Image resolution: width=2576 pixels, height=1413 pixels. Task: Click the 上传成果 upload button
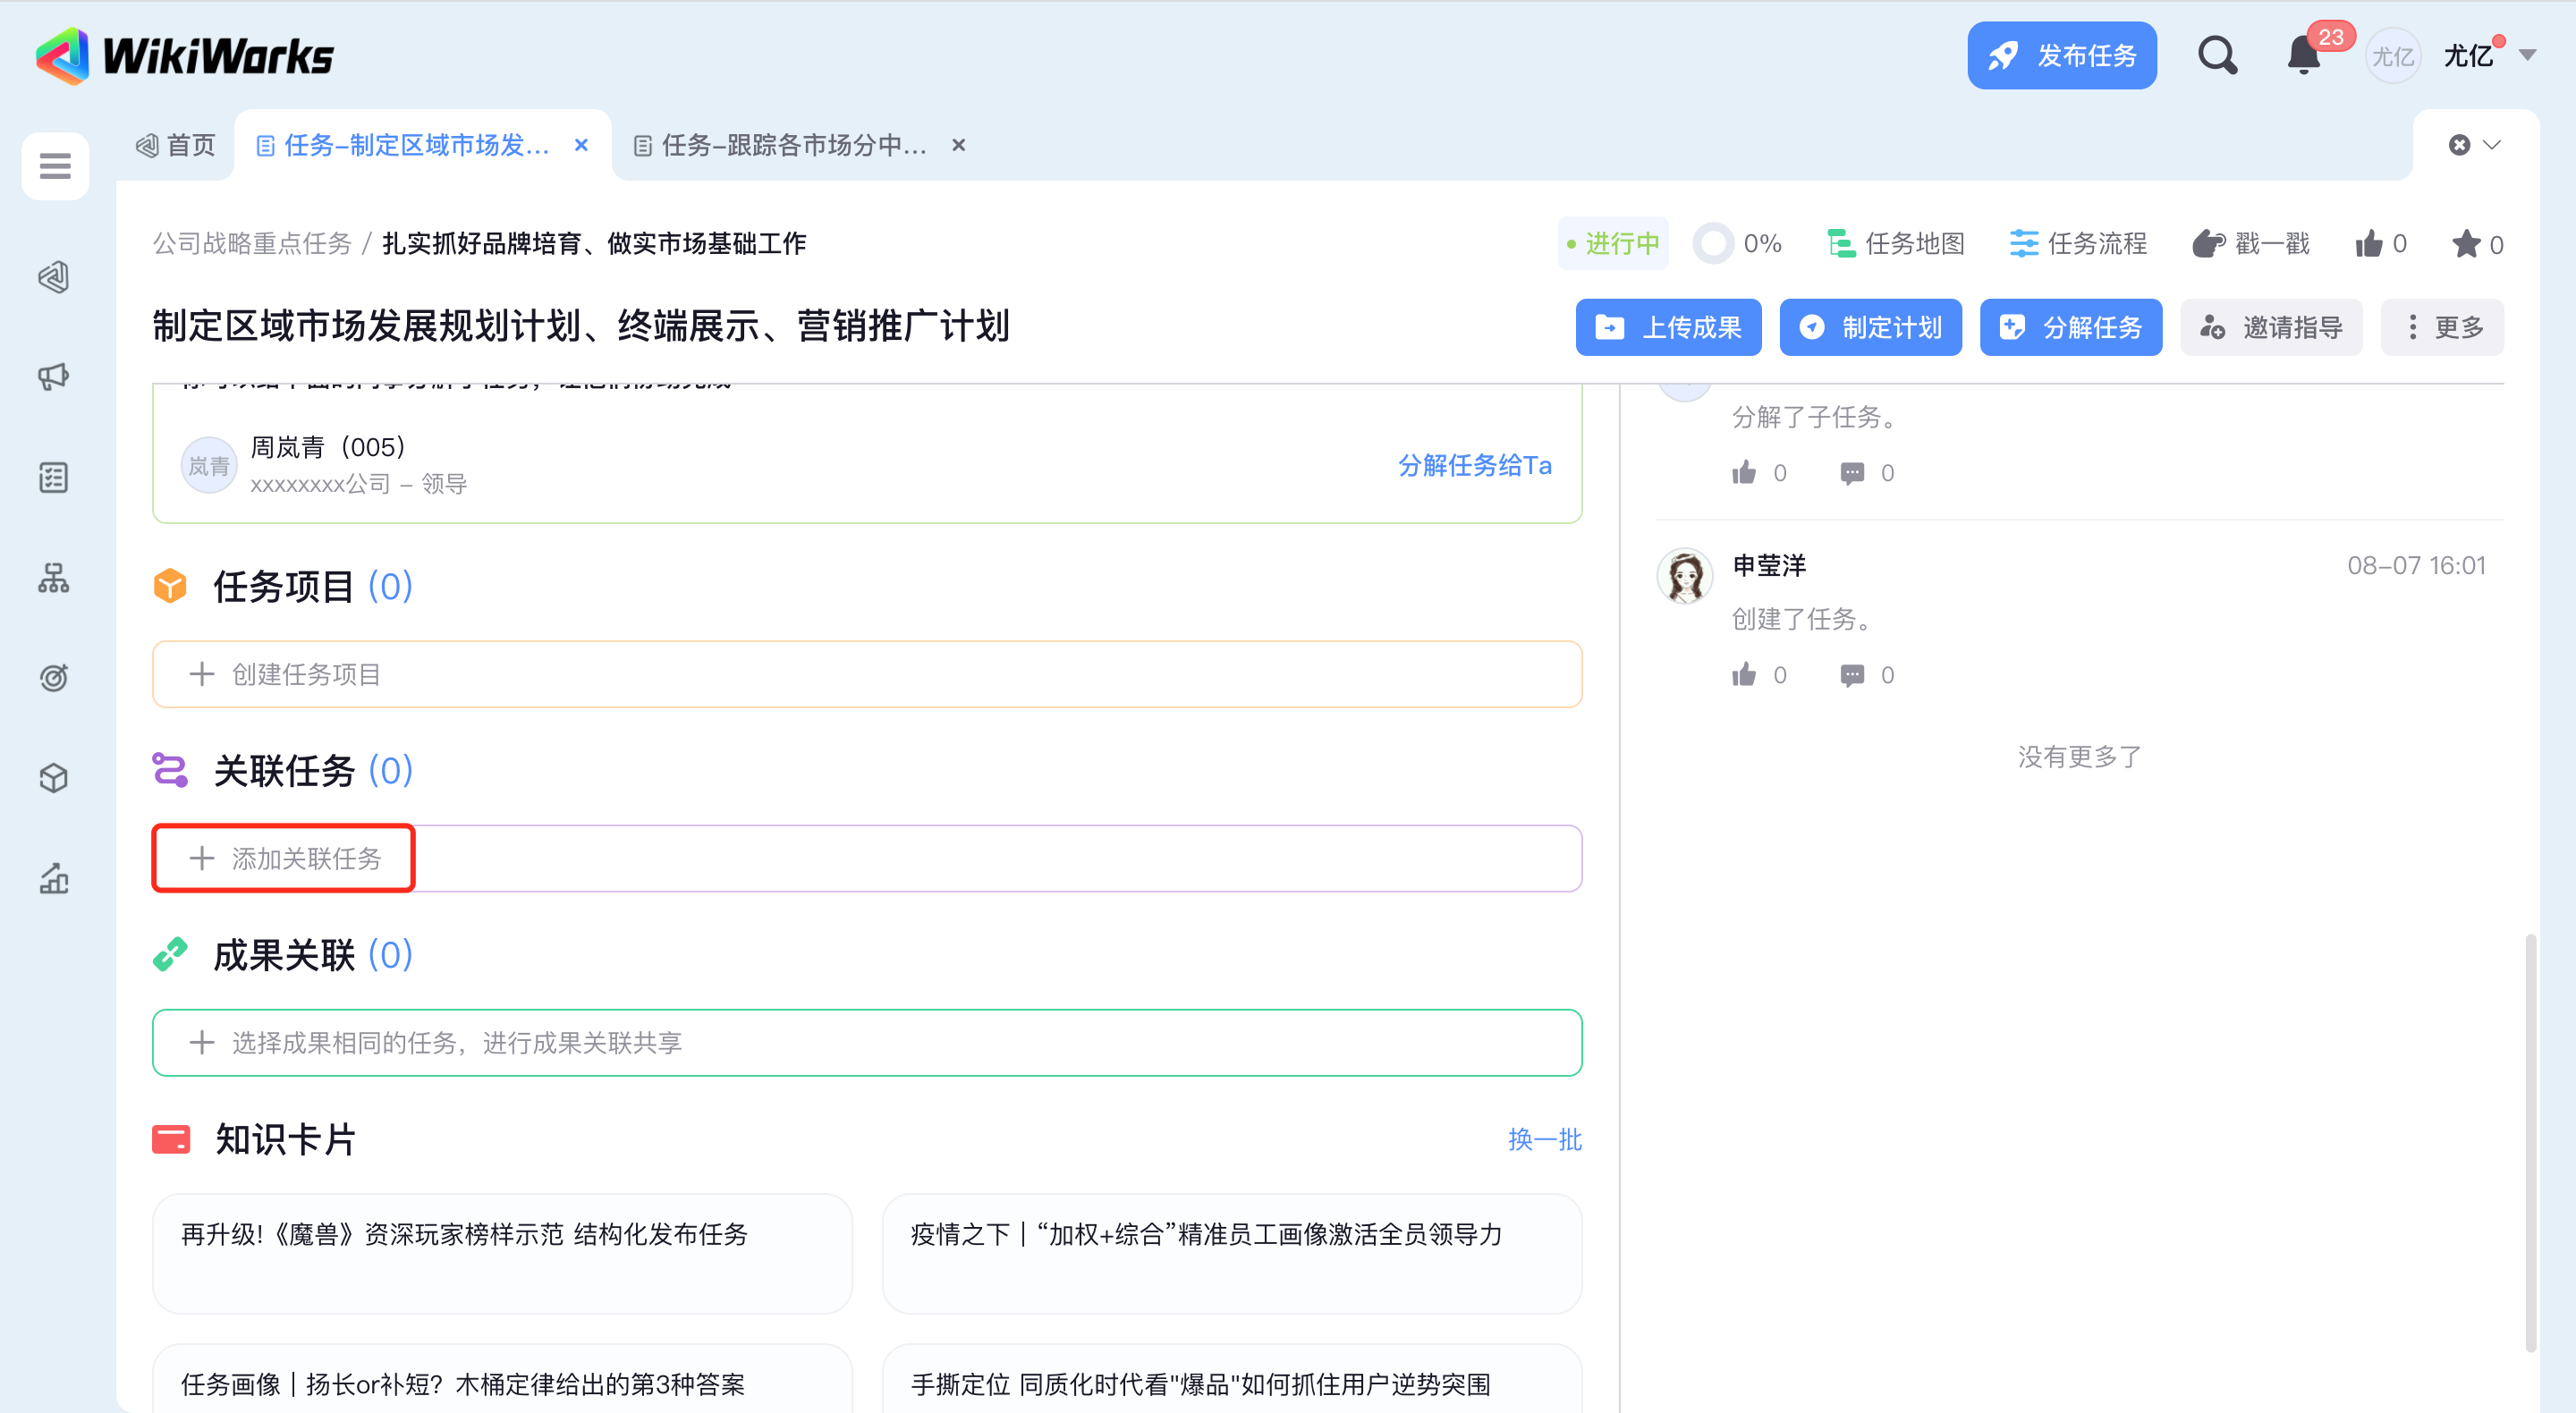tap(1668, 327)
